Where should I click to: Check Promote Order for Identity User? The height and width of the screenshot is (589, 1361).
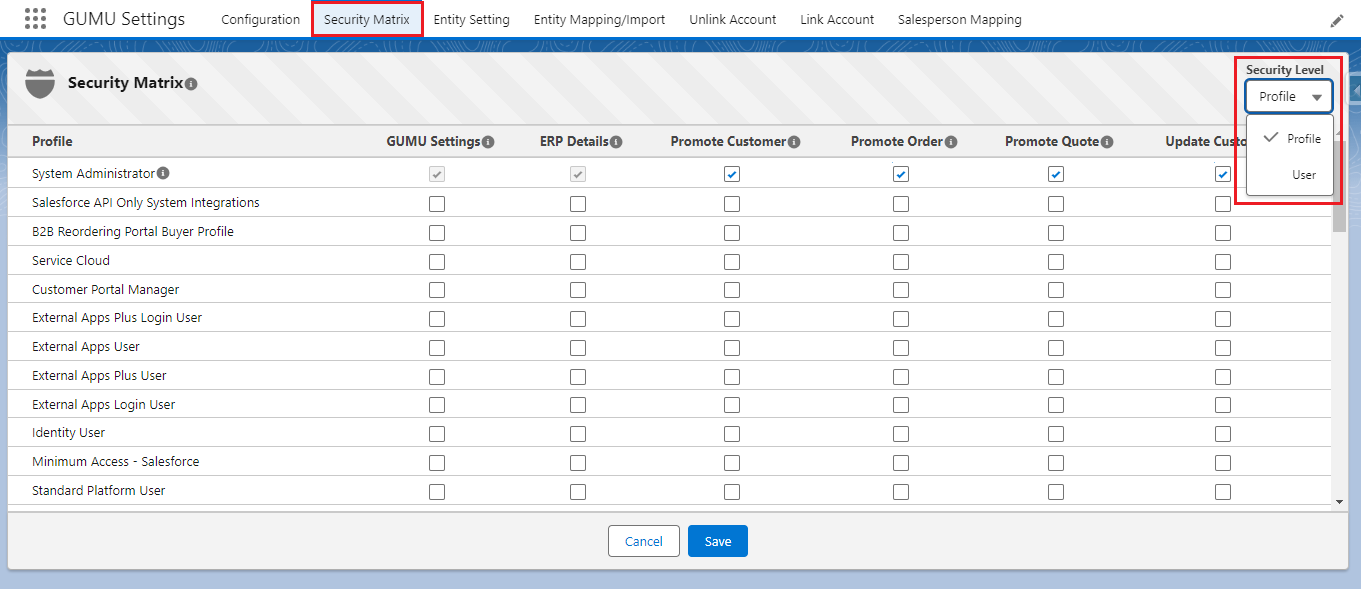901,434
